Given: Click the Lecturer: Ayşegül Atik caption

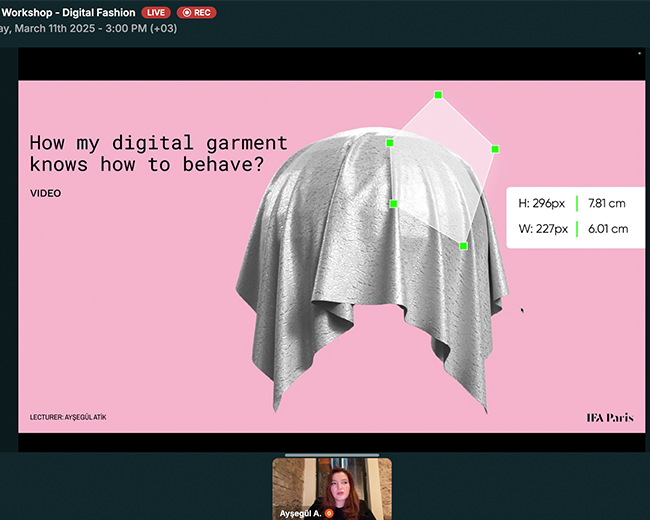Looking at the screenshot, I should 67,416.
